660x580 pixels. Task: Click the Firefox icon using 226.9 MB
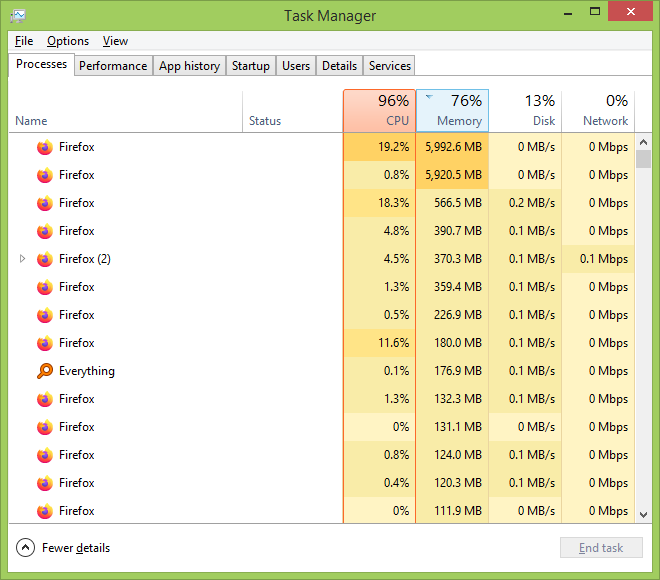pyautogui.click(x=45, y=315)
